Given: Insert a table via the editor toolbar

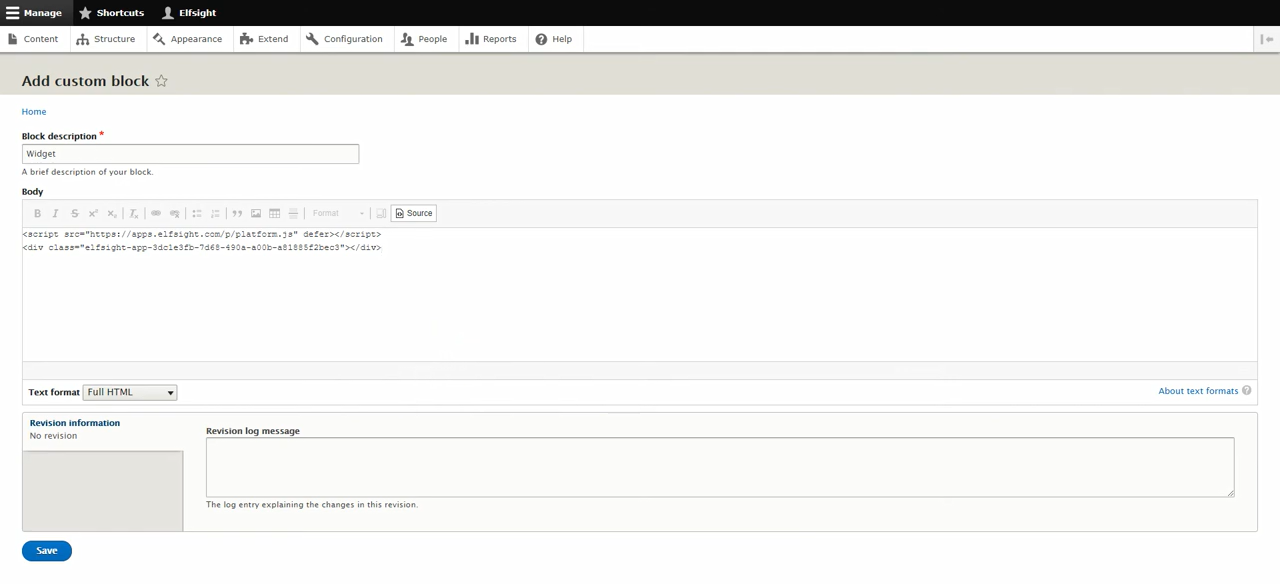Looking at the screenshot, I should (274, 213).
